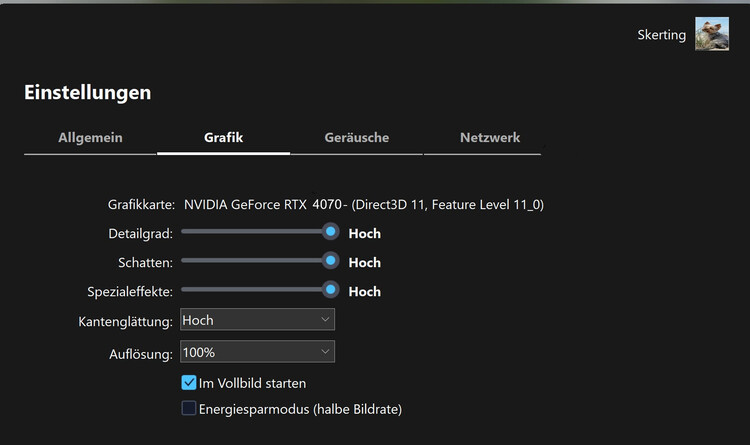Expand the Kantenglättung chevron arrow
The image size is (750, 445).
[x=325, y=319]
